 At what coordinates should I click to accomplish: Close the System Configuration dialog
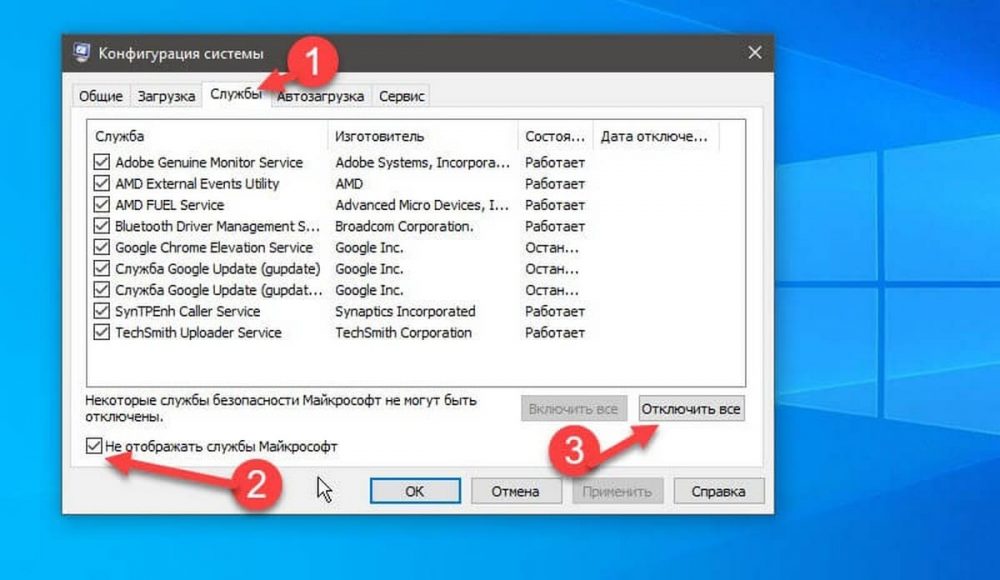[753, 53]
